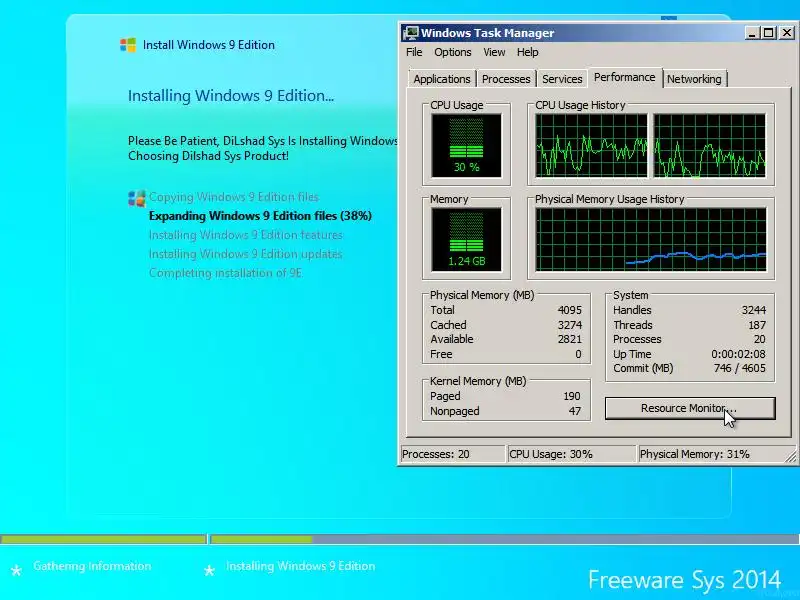Screen dimensions: 800x600
Task: Open the View menu
Action: 494,52
